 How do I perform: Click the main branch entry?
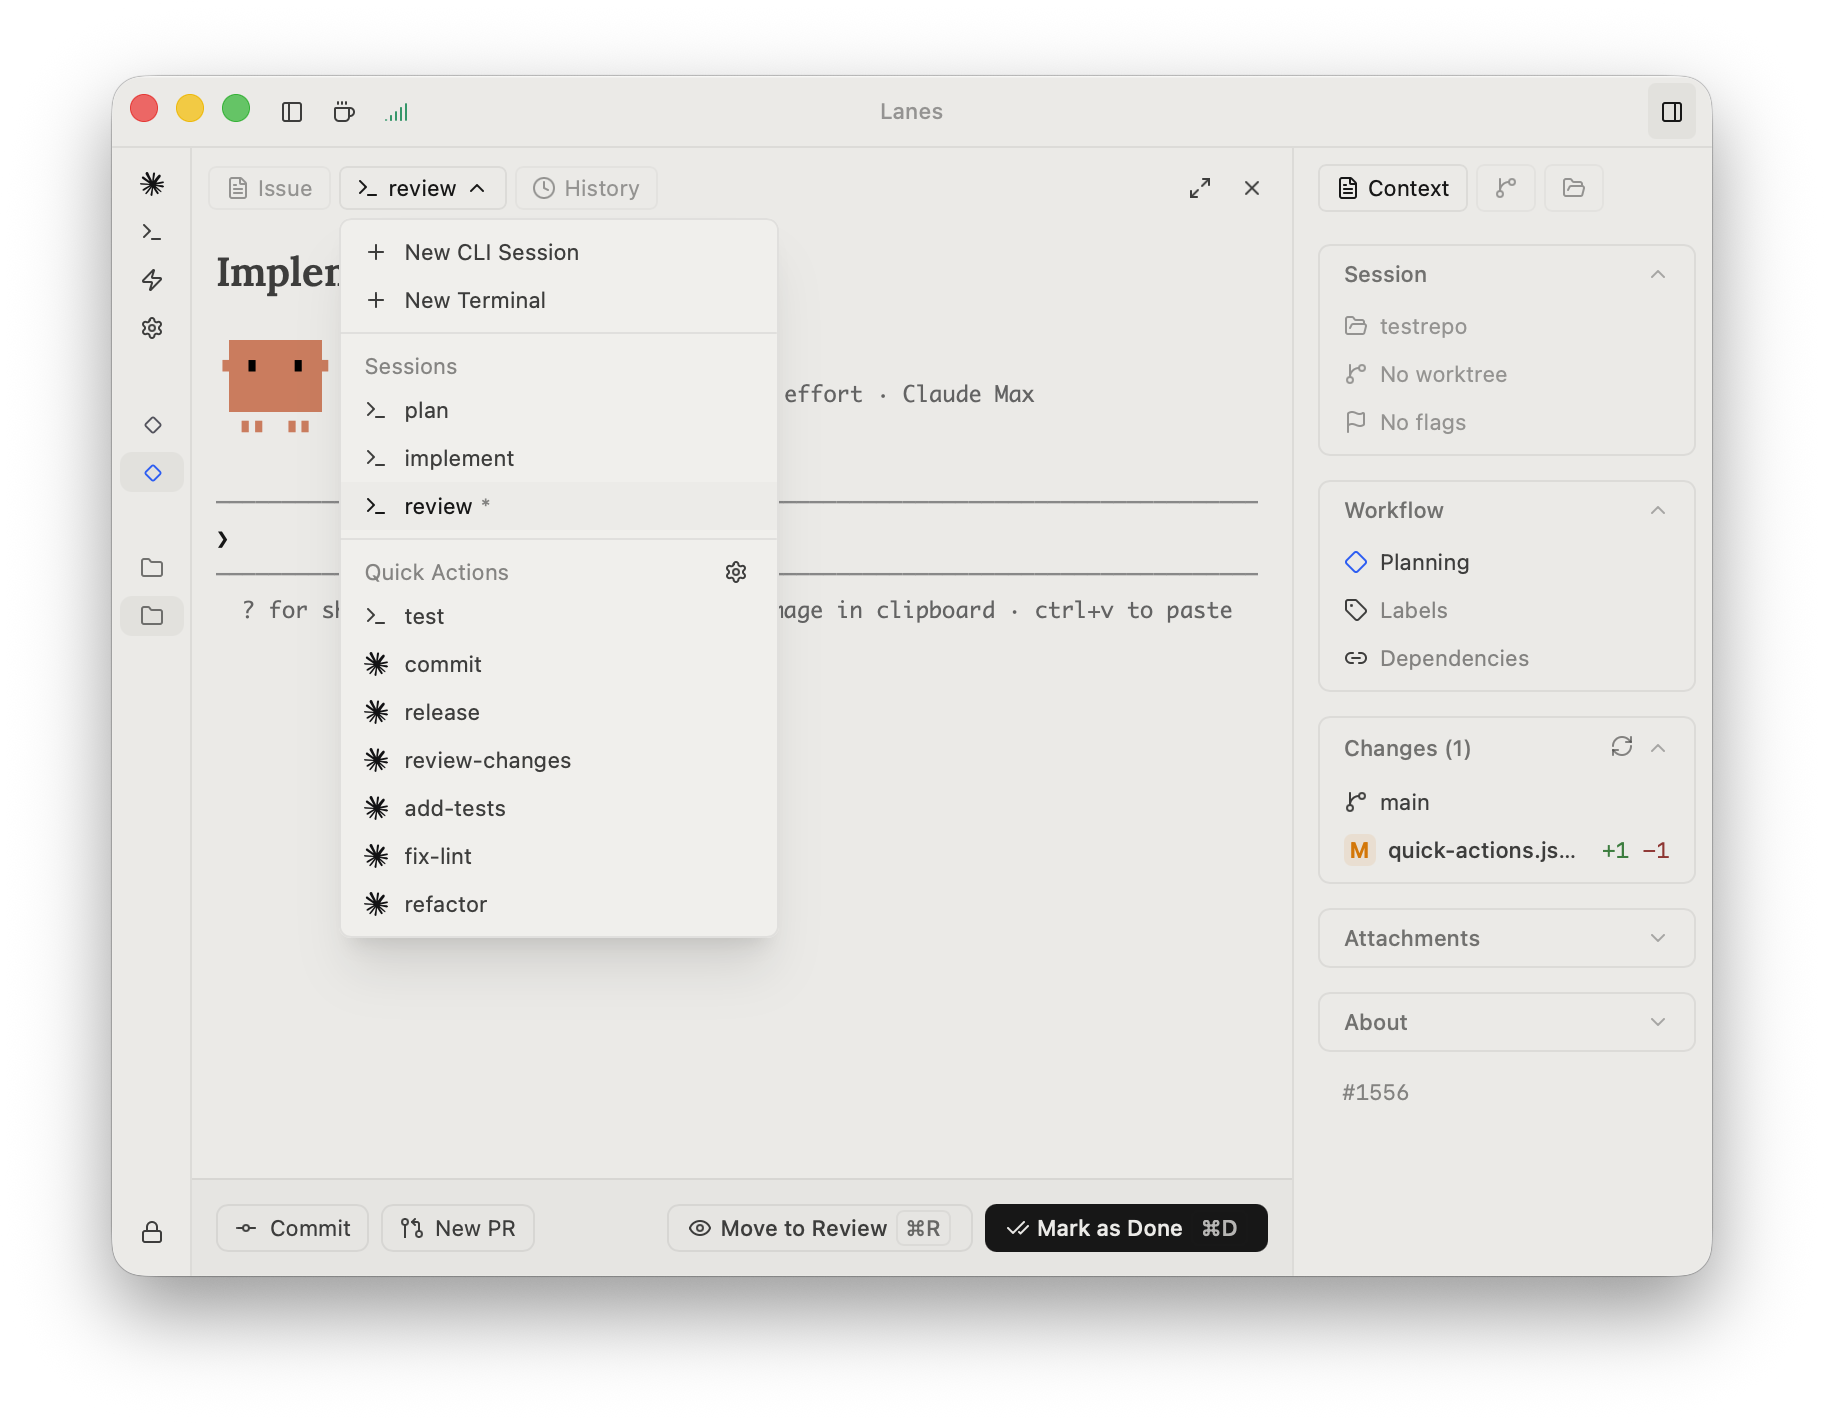1506,802
